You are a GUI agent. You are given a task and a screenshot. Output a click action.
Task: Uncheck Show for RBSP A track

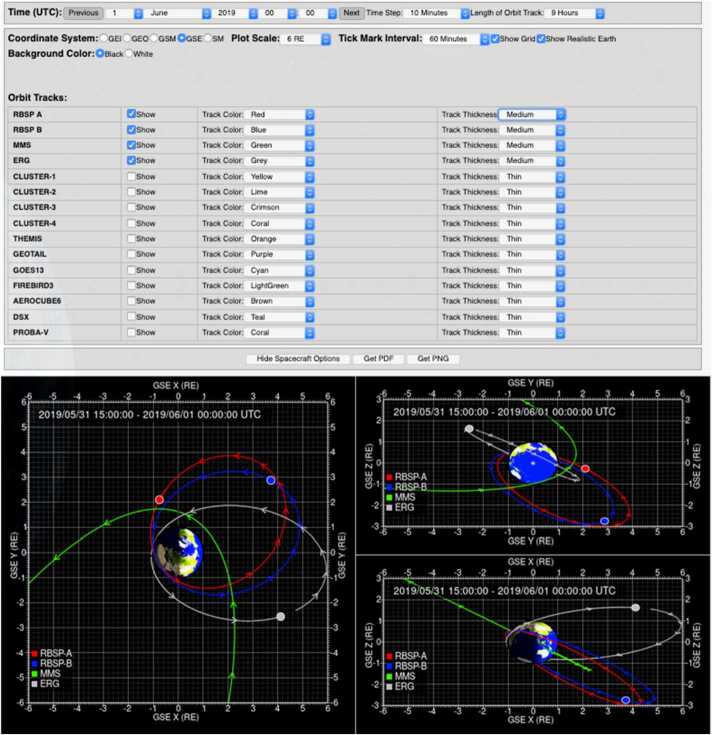pyautogui.click(x=132, y=114)
